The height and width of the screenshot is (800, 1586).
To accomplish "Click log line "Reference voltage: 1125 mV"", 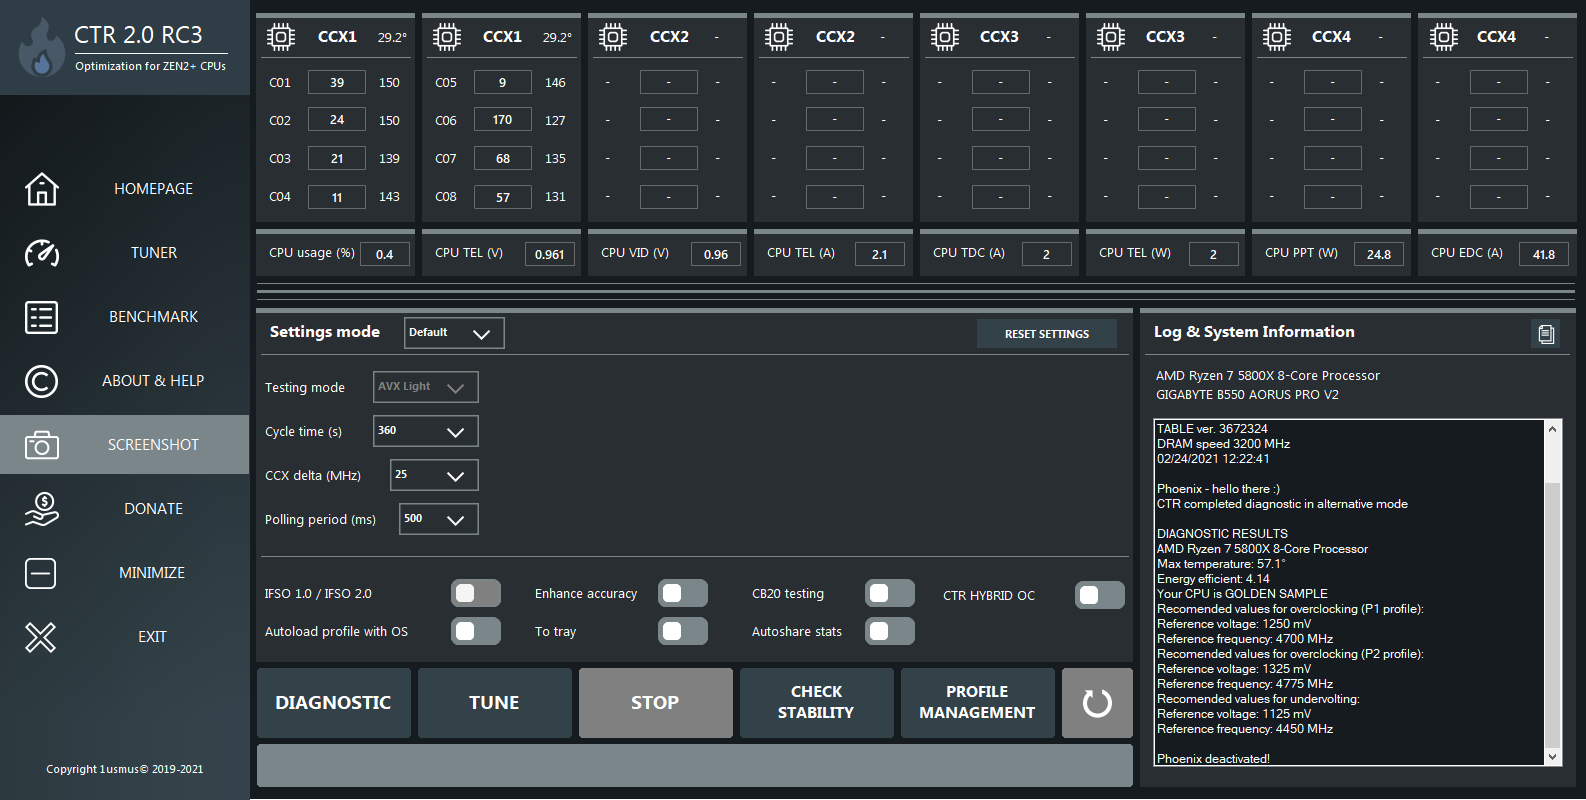I will point(1234,714).
